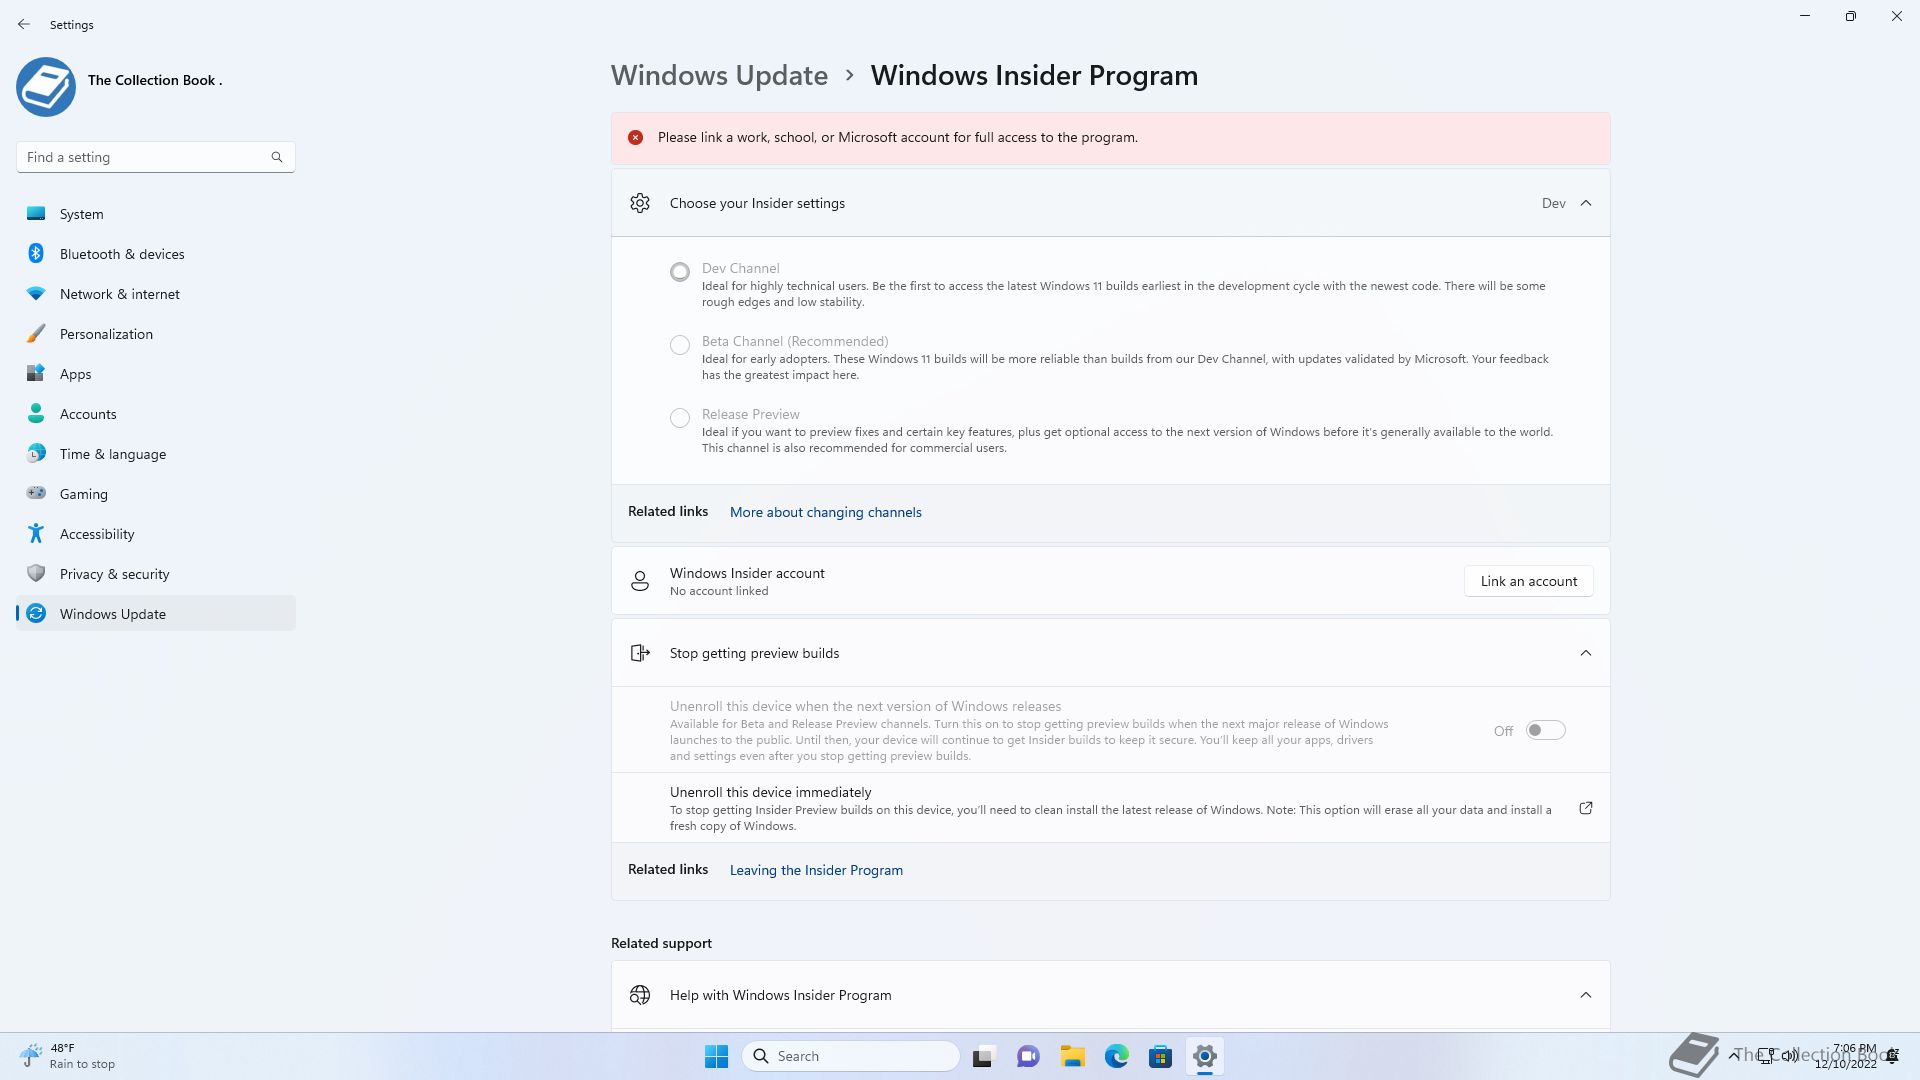Screen dimensions: 1920x1080
Task: Click the Personalization paintbrush icon
Action: coord(36,333)
